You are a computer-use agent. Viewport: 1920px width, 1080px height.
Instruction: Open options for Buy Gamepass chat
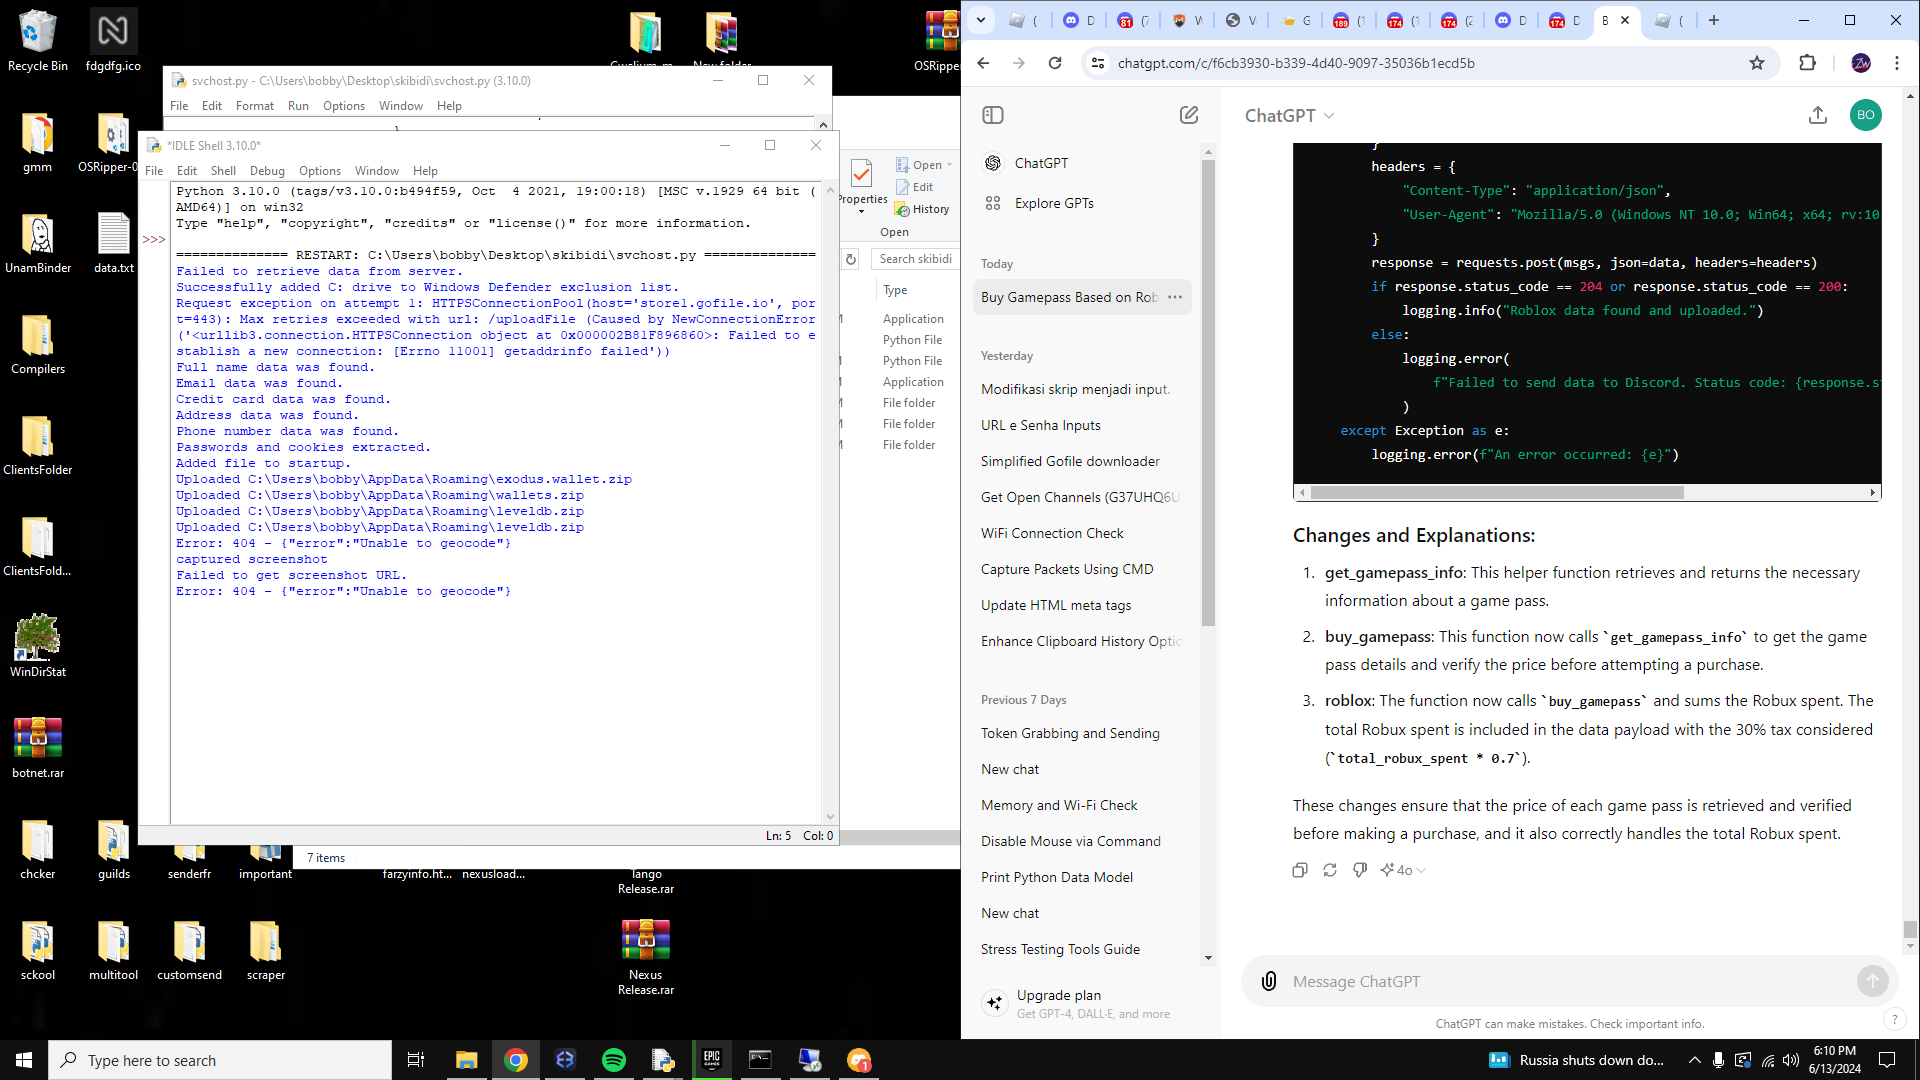1175,297
